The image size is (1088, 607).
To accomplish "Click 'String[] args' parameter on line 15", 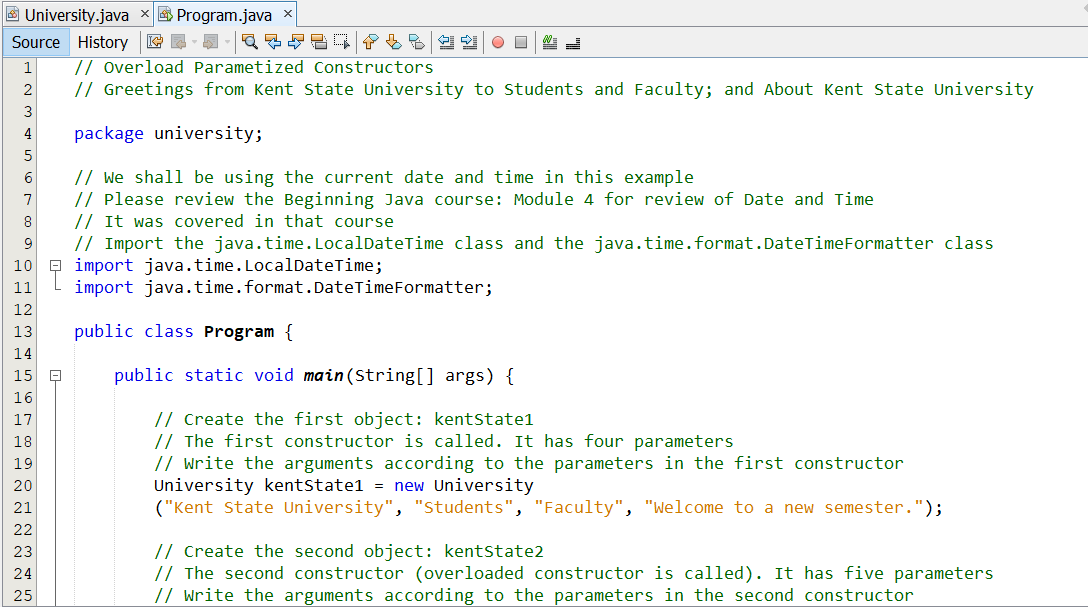I will pos(420,375).
